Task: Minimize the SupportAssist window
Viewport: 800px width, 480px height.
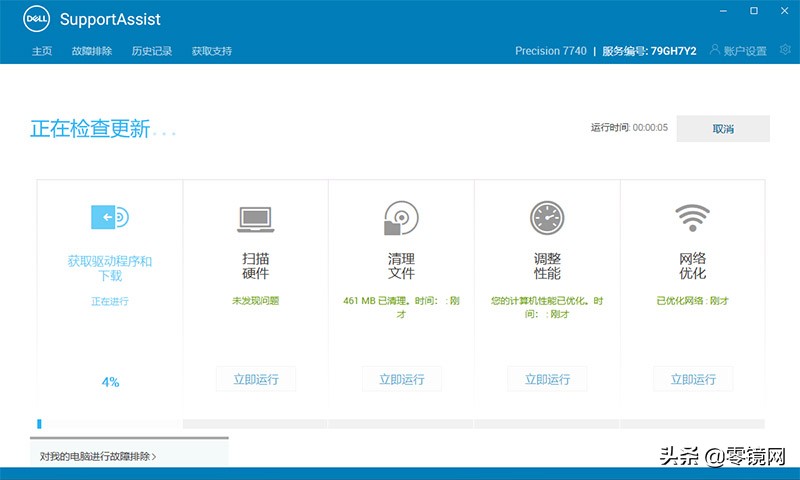Action: pos(723,11)
